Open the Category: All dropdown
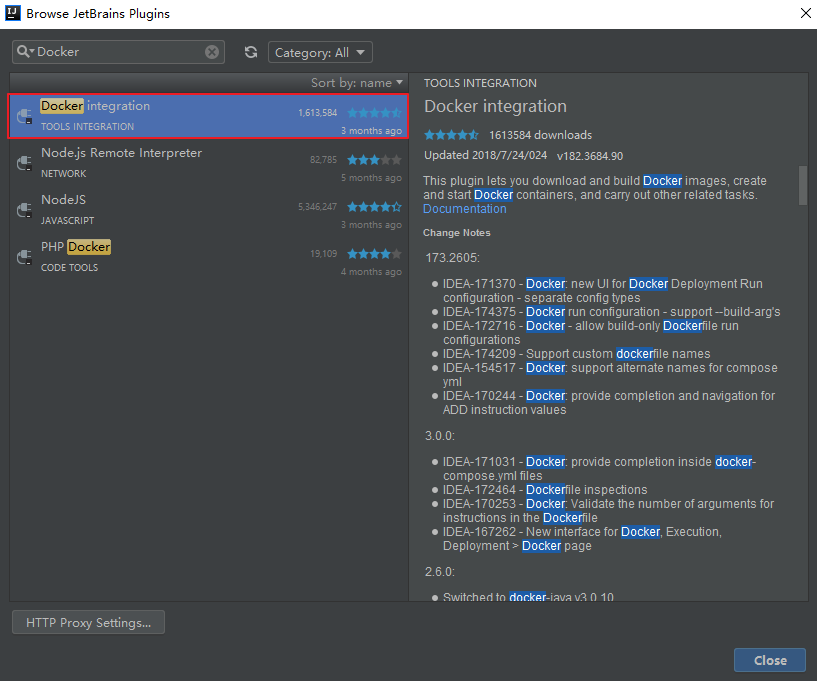Screen dimensions: 817x681 [x=320, y=52]
